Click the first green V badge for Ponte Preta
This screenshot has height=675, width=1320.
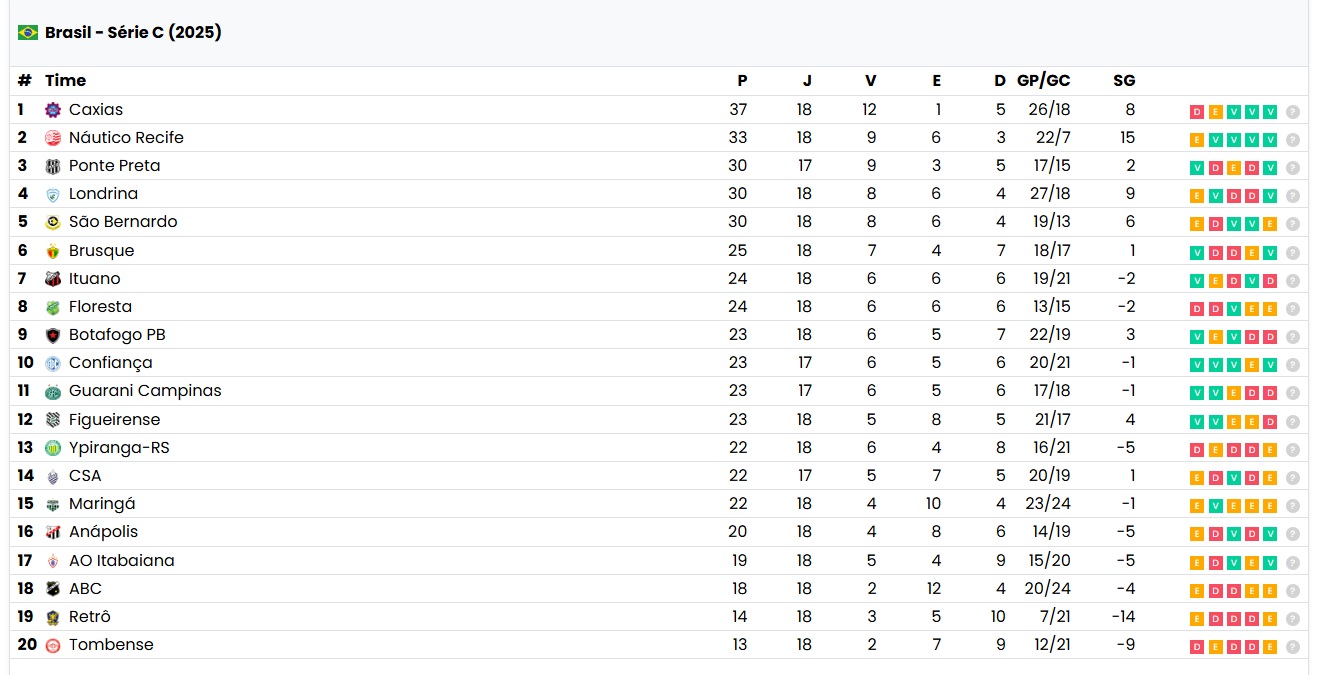click(1197, 168)
